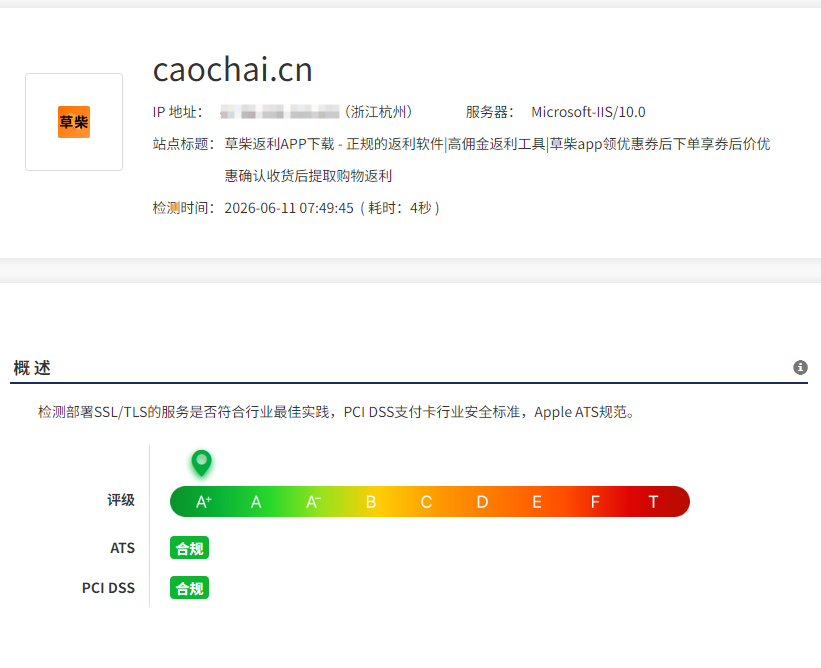Click the A+ grade on rating bar
821x668 pixels.
(x=204, y=502)
